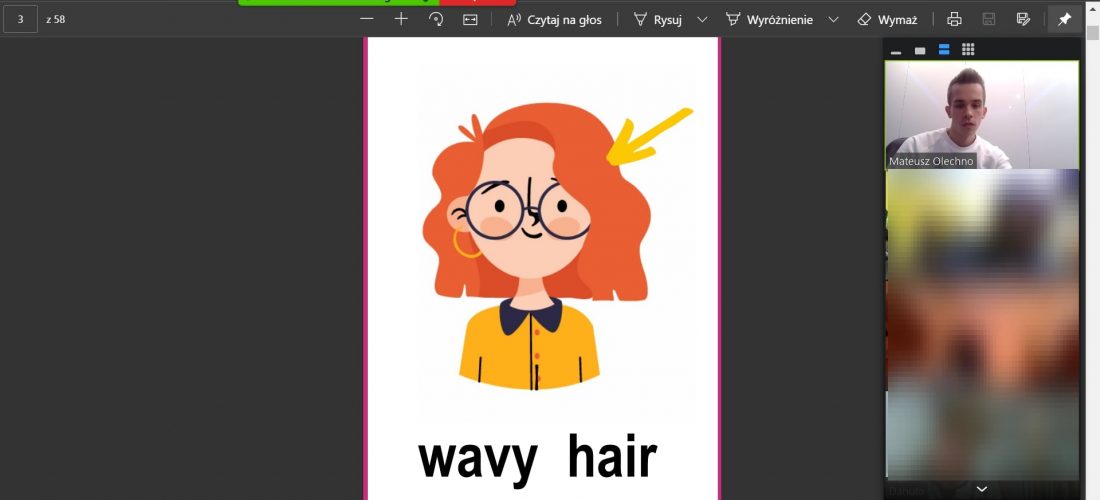Viewport: 1100px width, 500px height.
Task: Toggle the pin toolbar icon
Action: pyautogui.click(x=1064, y=20)
